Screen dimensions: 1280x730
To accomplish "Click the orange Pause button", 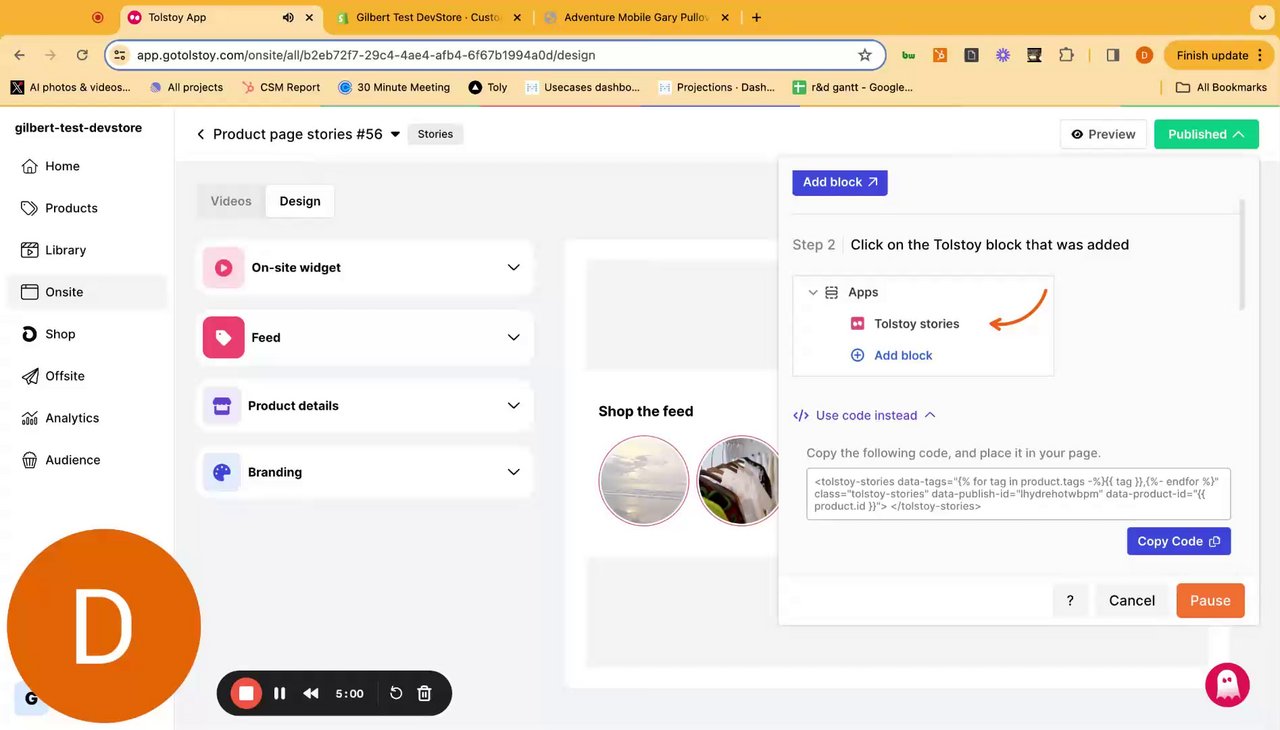I will point(1210,600).
